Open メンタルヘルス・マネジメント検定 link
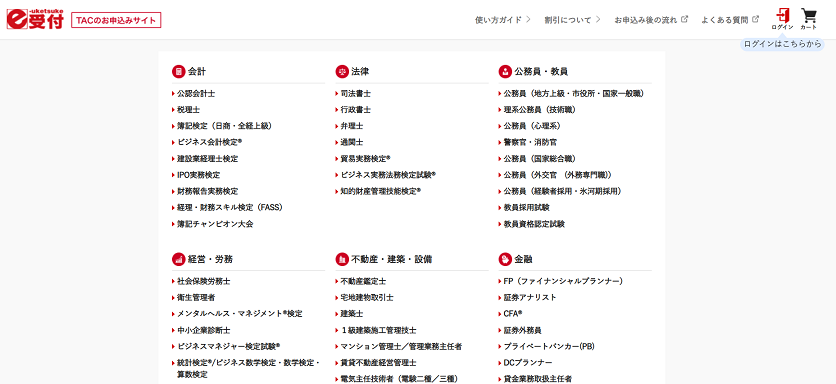836x384 pixels. tap(240, 314)
